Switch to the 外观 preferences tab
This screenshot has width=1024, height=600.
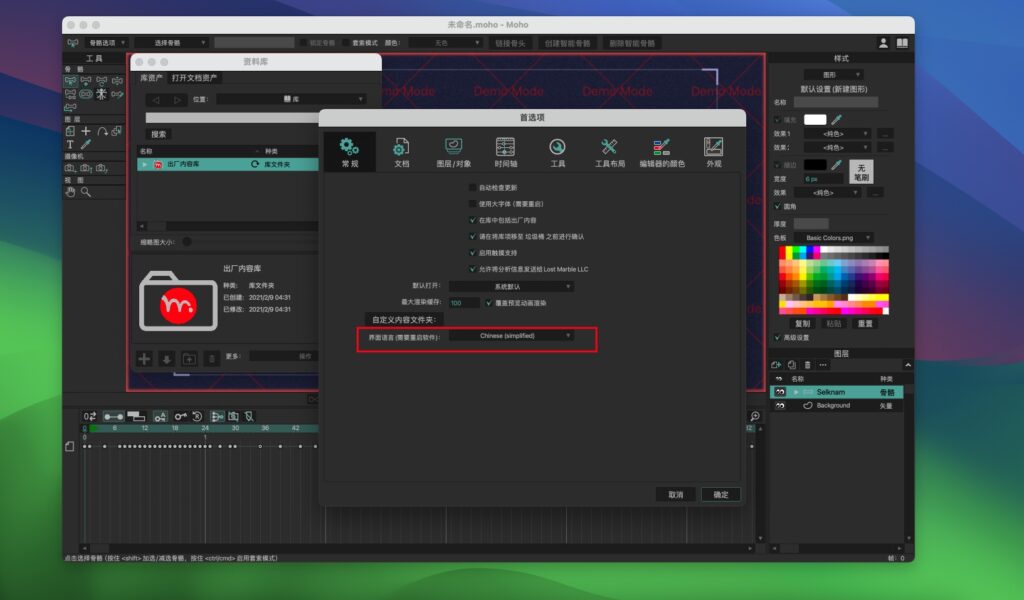point(712,152)
